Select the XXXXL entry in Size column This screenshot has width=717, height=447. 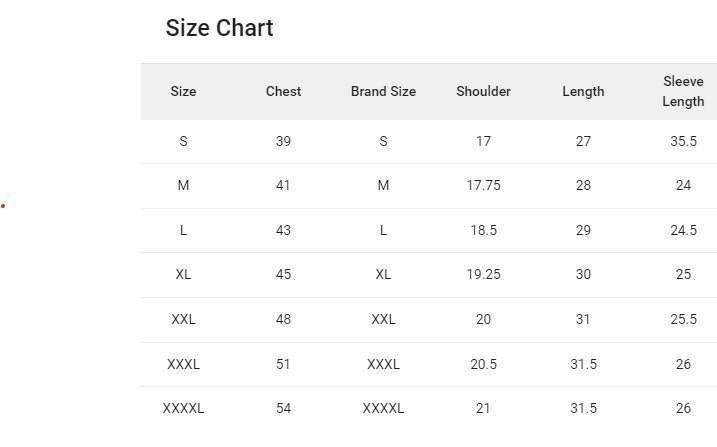tap(183, 408)
